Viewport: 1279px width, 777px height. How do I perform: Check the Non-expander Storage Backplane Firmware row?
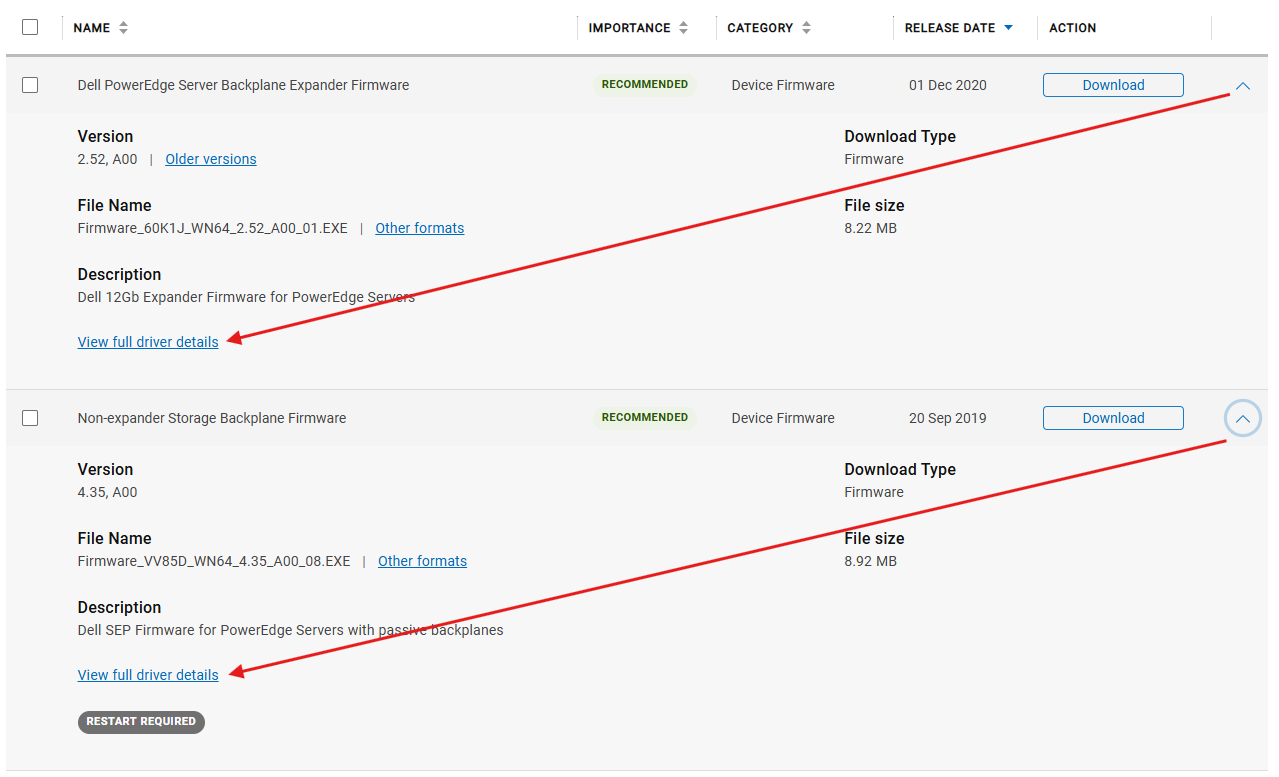point(30,418)
